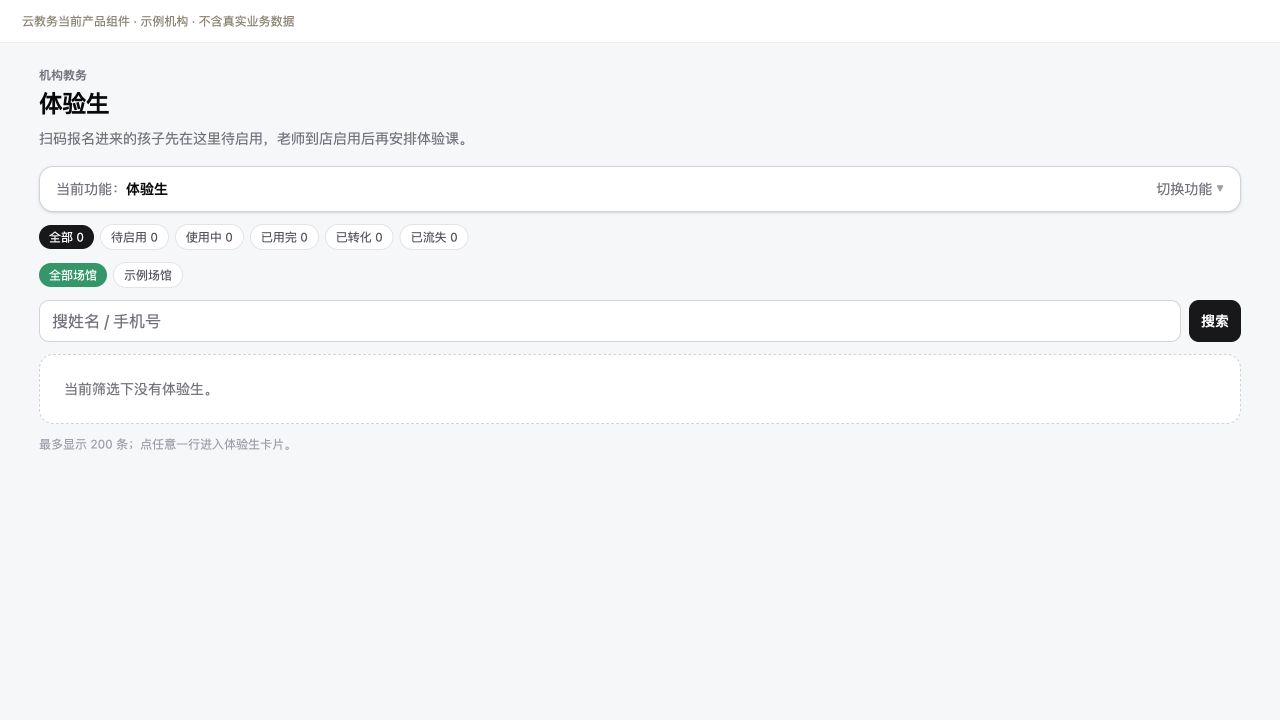The height and width of the screenshot is (720, 1280).
Task: Filter by 待启用 0 status
Action: 134,237
